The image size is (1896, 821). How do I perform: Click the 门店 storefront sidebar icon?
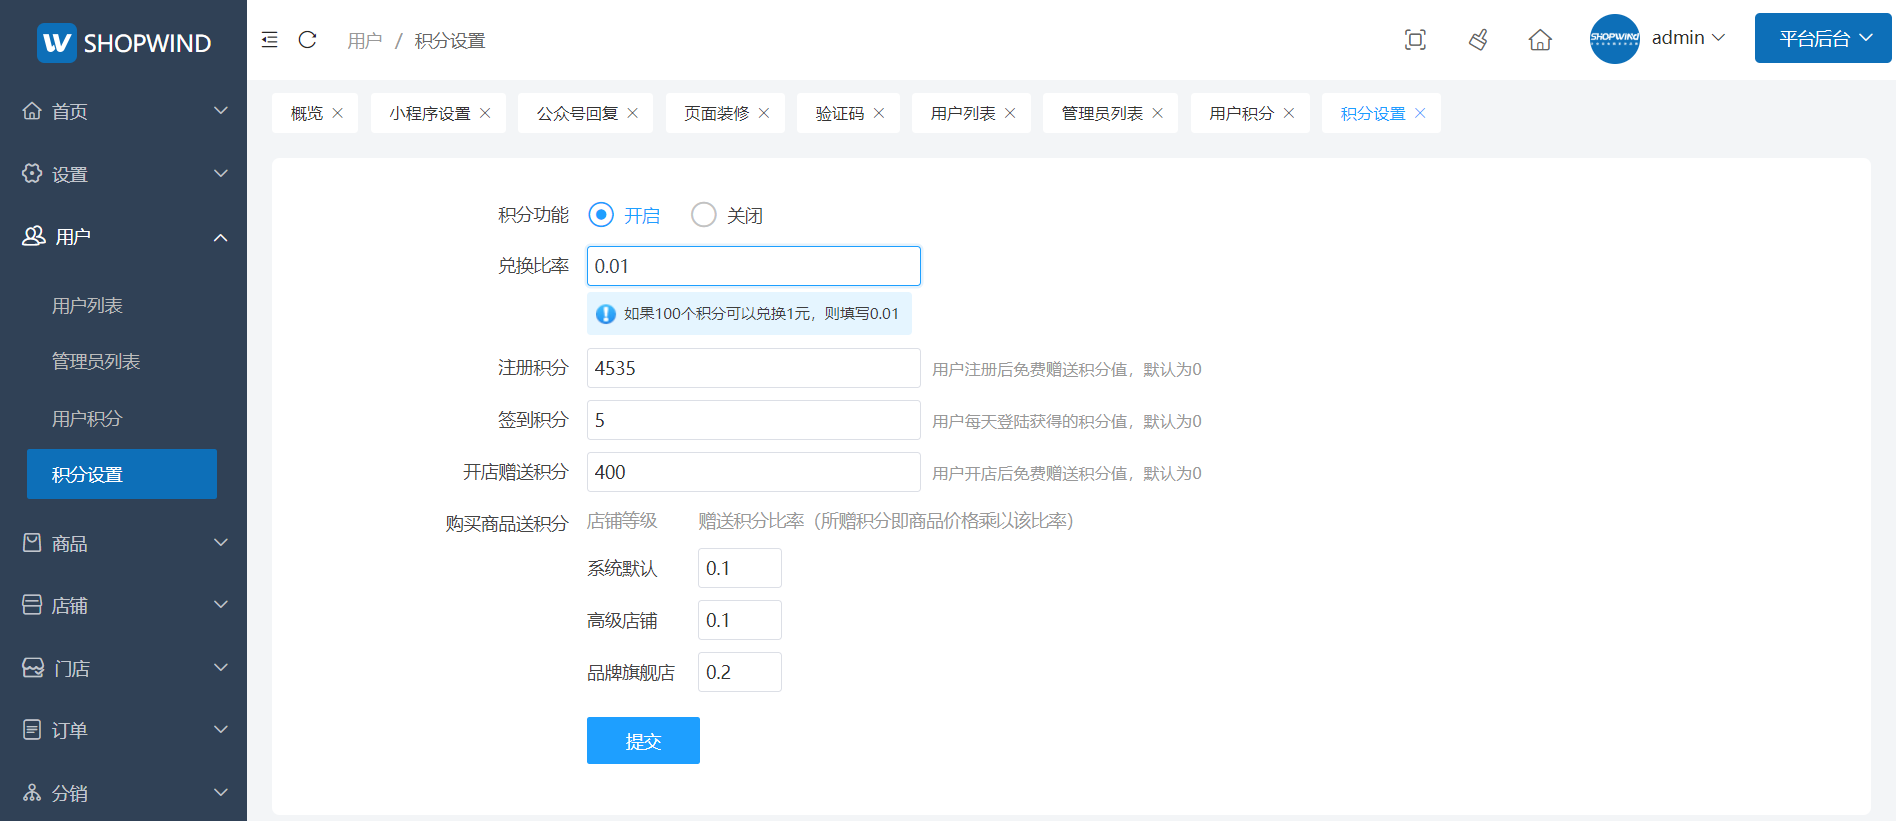pos(33,667)
